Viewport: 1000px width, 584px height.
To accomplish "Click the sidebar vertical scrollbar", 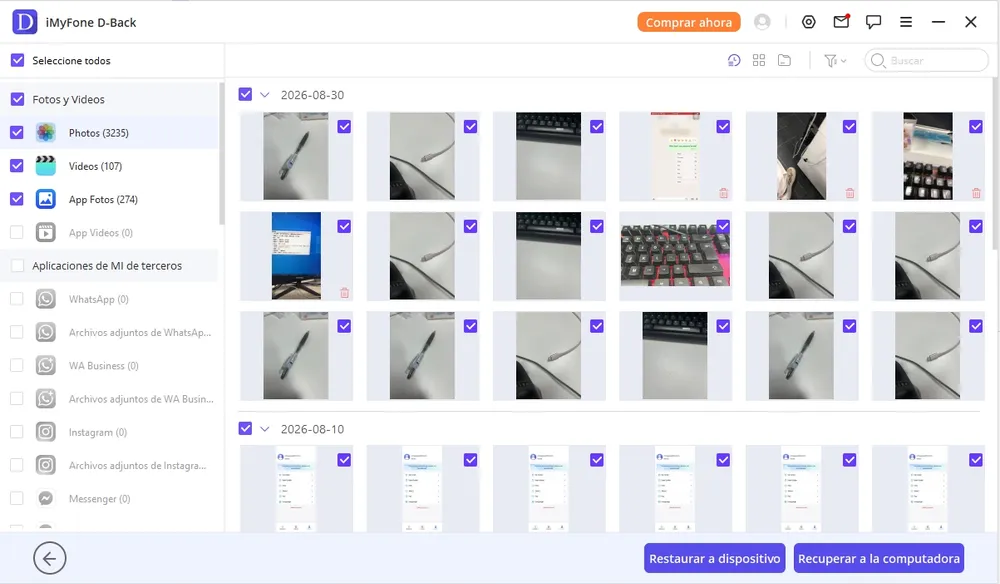I will [x=221, y=153].
